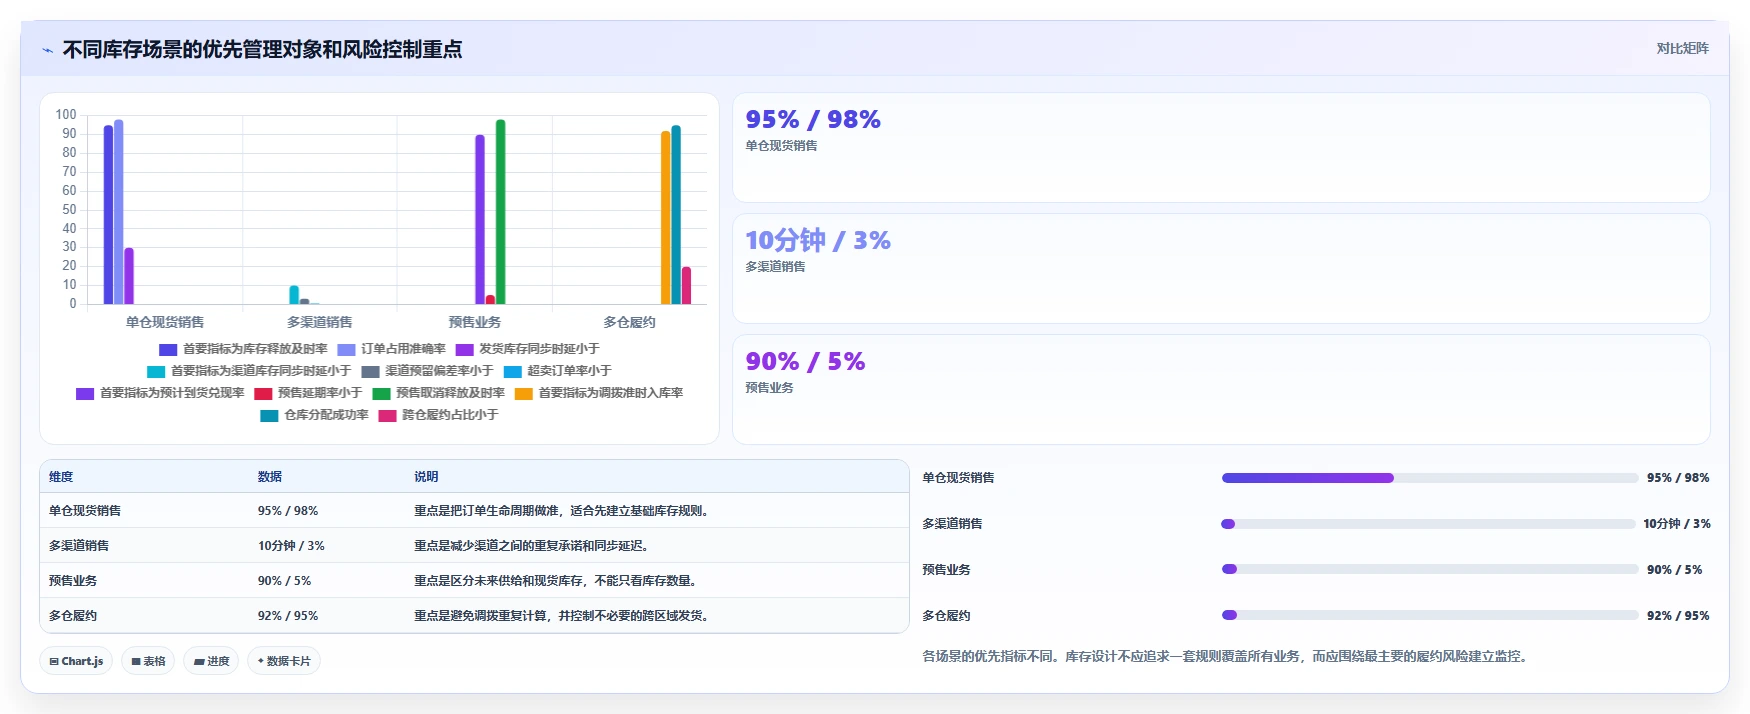Open the 10分钟 / 3% 多渠道销售 stat card
Image resolution: width=1750 pixels, height=714 pixels.
[x=1221, y=268]
